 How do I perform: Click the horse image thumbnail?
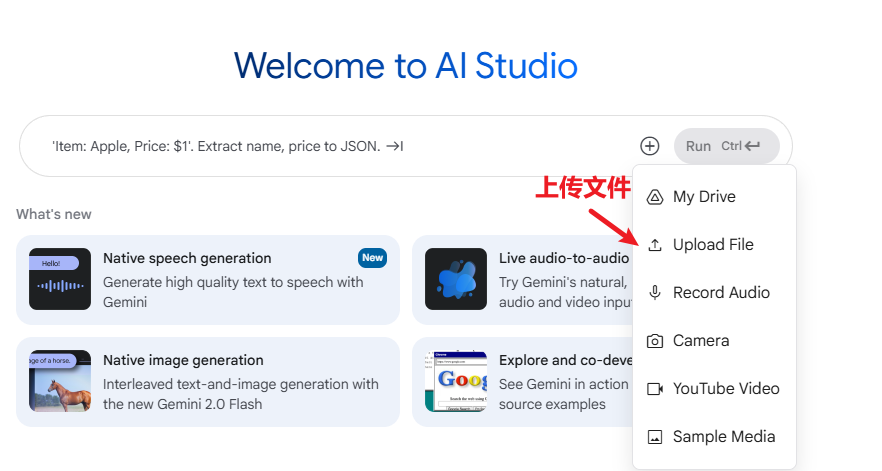click(x=60, y=381)
